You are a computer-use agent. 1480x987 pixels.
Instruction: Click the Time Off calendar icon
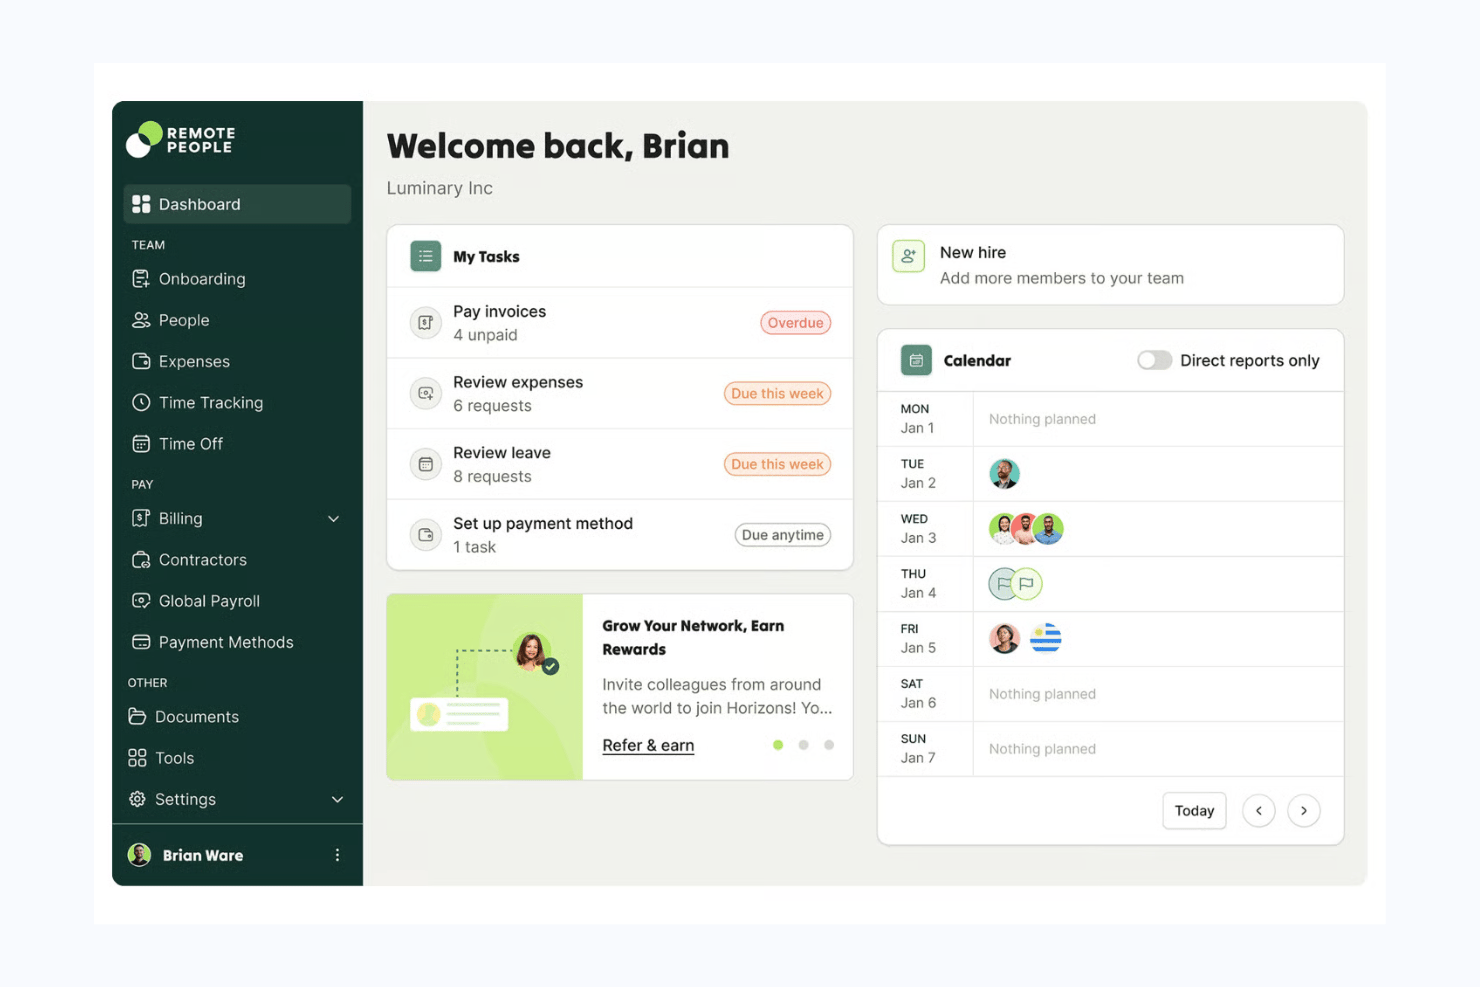pos(141,443)
